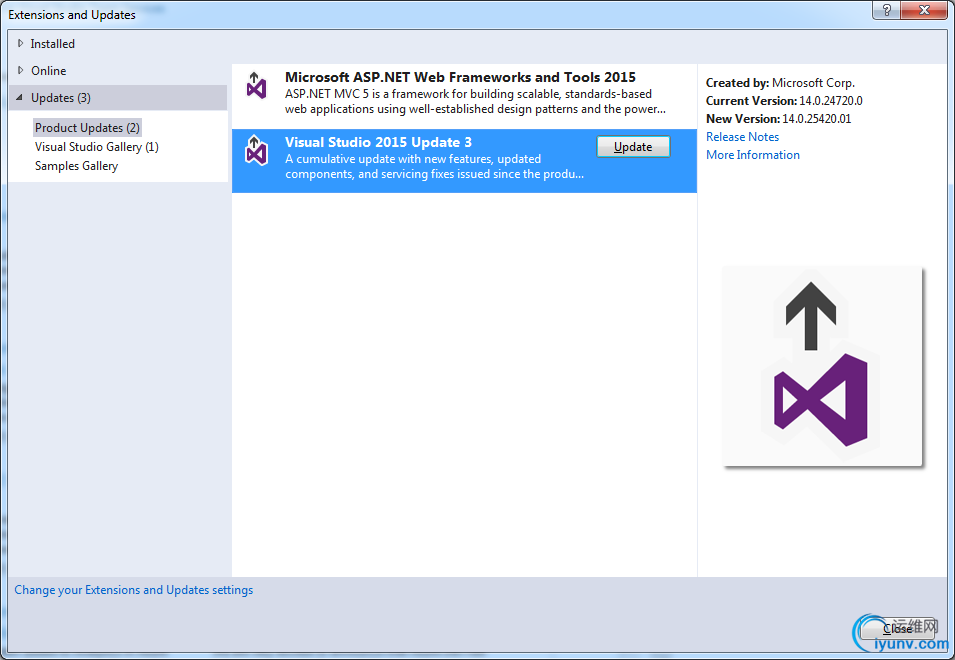Screen dimensions: 955x660
Task: Open the More Information link
Action: click(x=753, y=155)
